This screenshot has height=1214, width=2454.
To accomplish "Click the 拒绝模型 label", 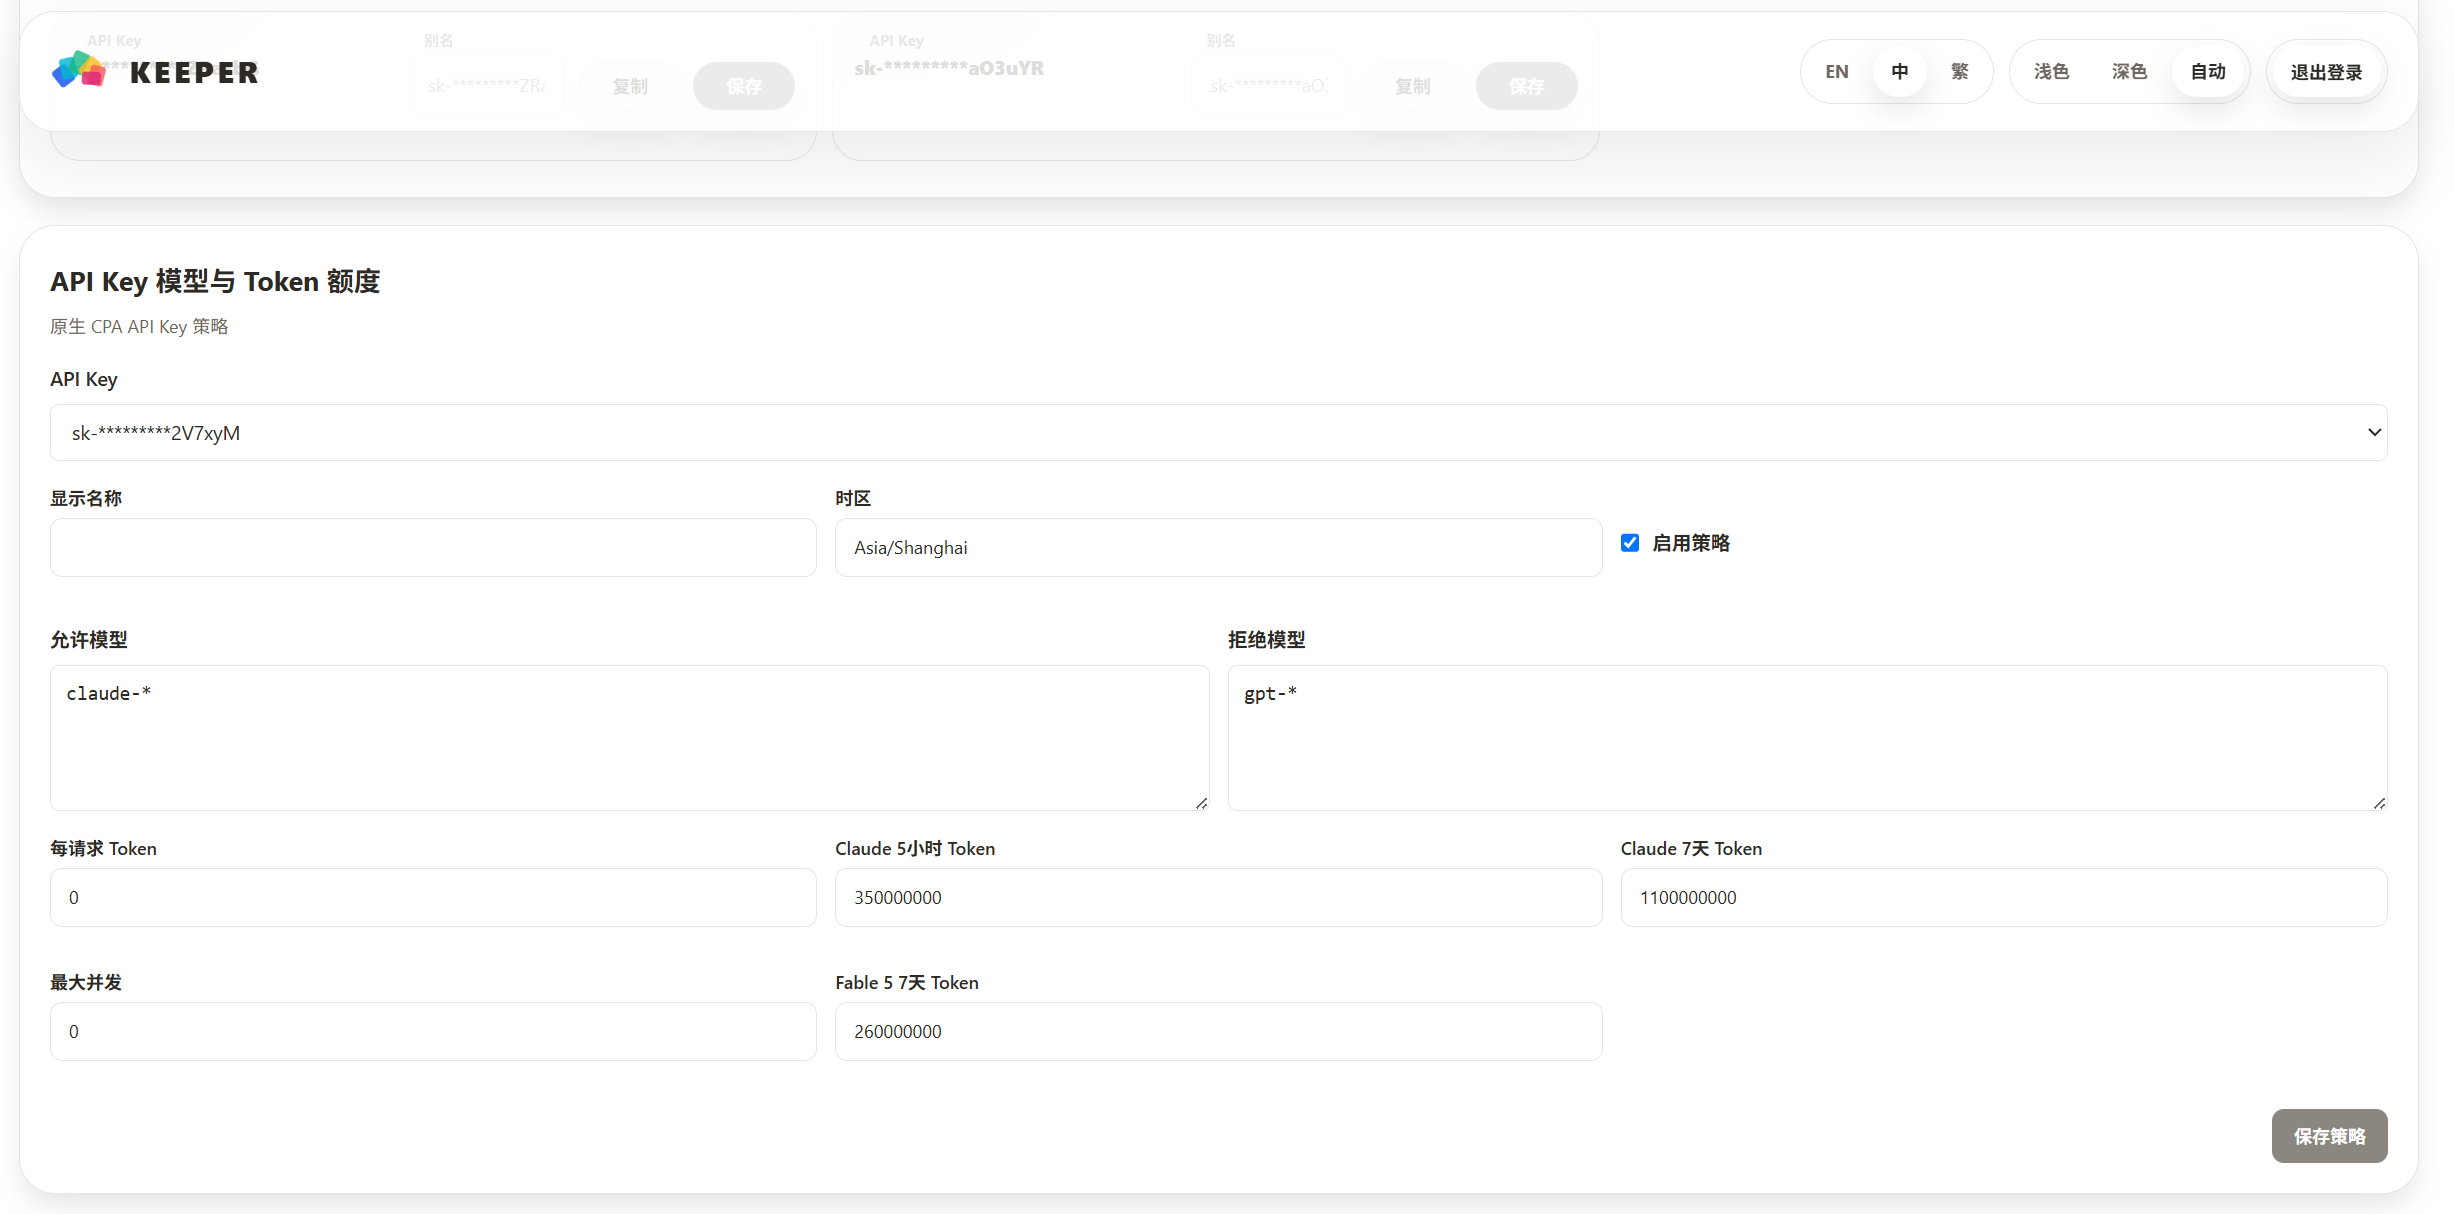I will 1266,640.
